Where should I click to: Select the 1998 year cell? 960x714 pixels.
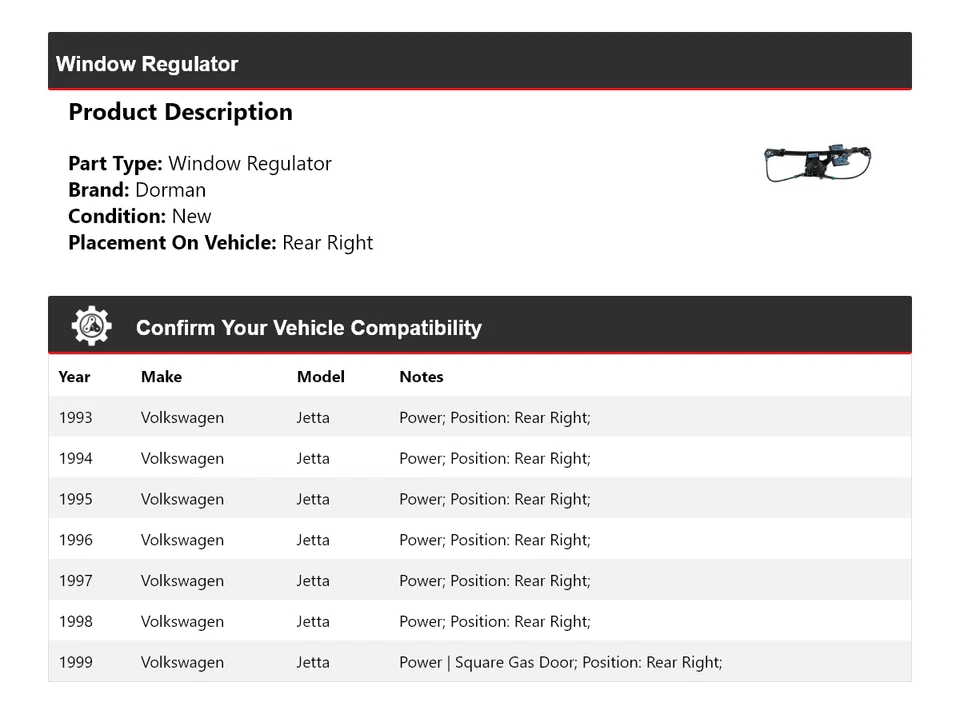tap(75, 622)
